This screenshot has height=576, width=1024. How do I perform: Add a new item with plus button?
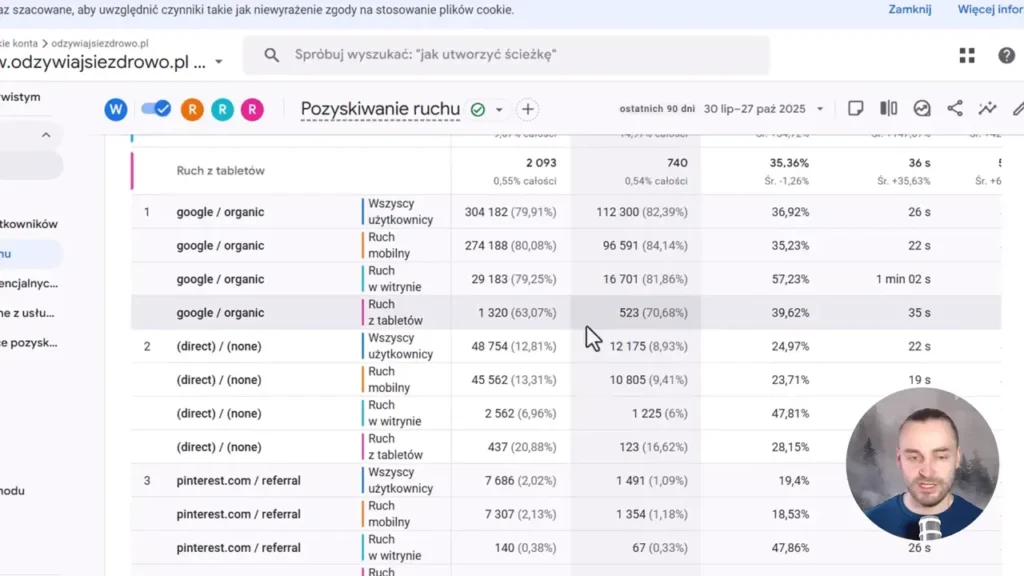(x=528, y=109)
